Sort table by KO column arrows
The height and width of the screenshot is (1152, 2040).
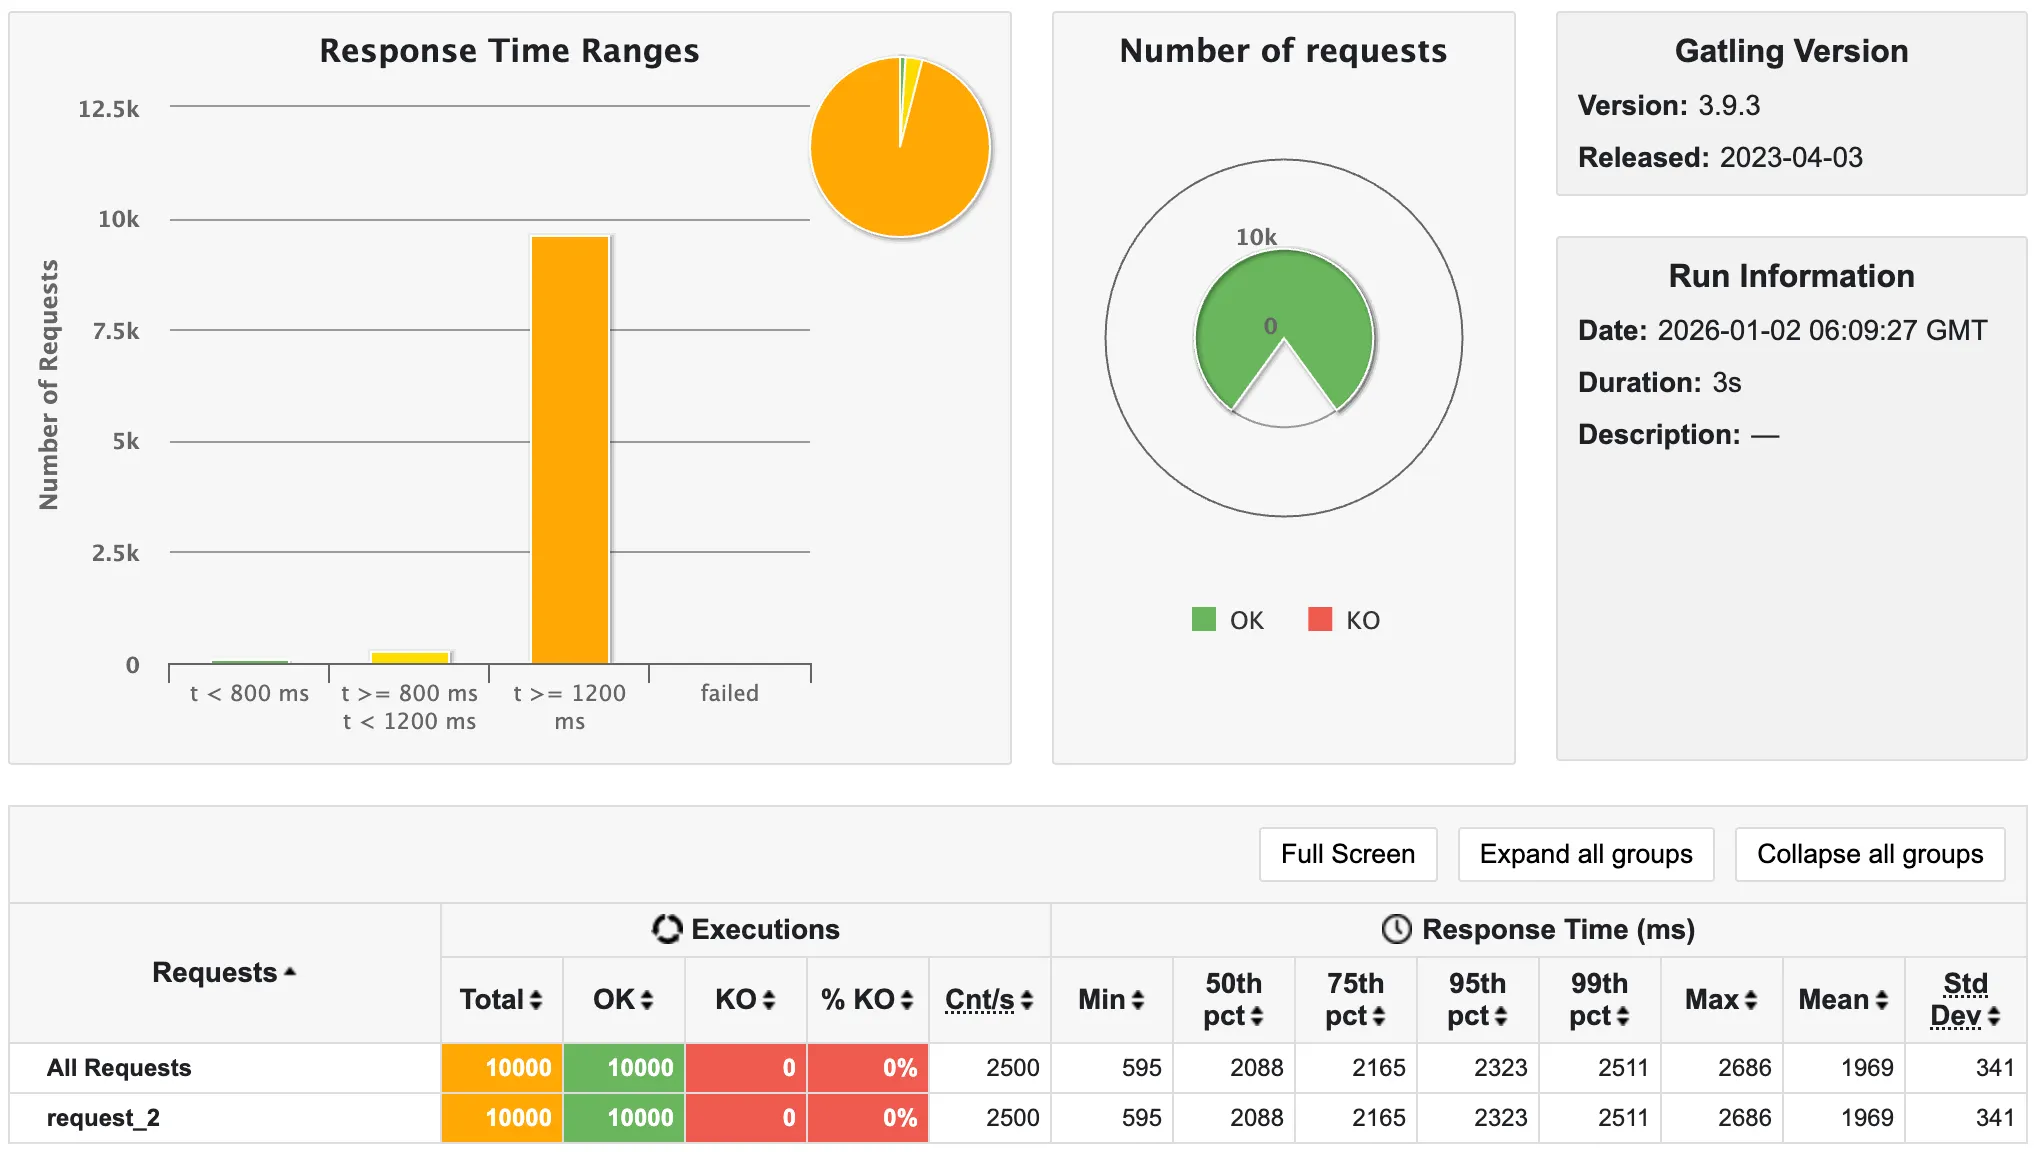point(769,1000)
